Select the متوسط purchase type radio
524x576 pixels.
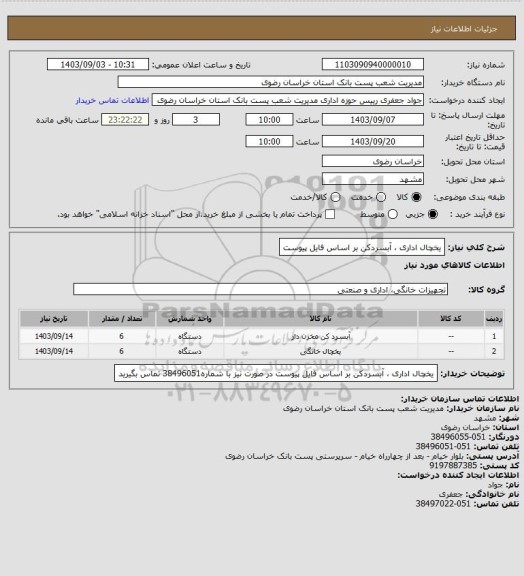point(393,214)
